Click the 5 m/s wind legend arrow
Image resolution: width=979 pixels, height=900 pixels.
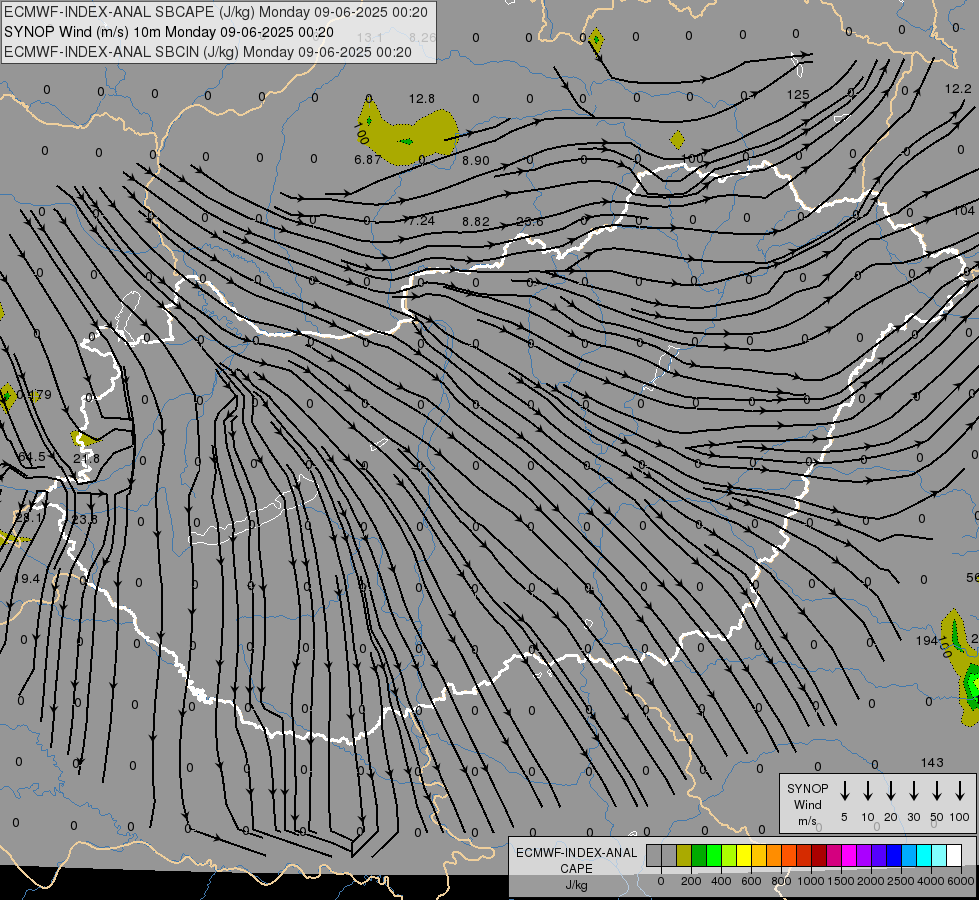(845, 790)
